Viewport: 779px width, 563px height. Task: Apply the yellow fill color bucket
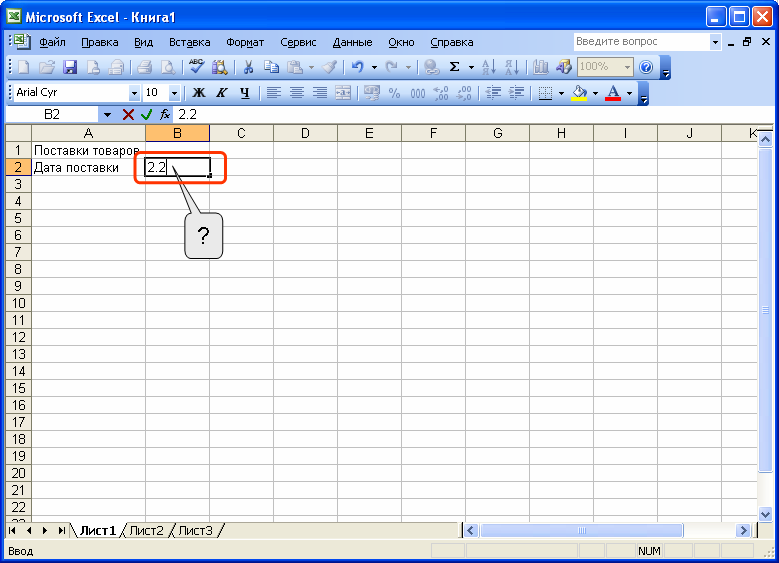pyautogui.click(x=579, y=92)
